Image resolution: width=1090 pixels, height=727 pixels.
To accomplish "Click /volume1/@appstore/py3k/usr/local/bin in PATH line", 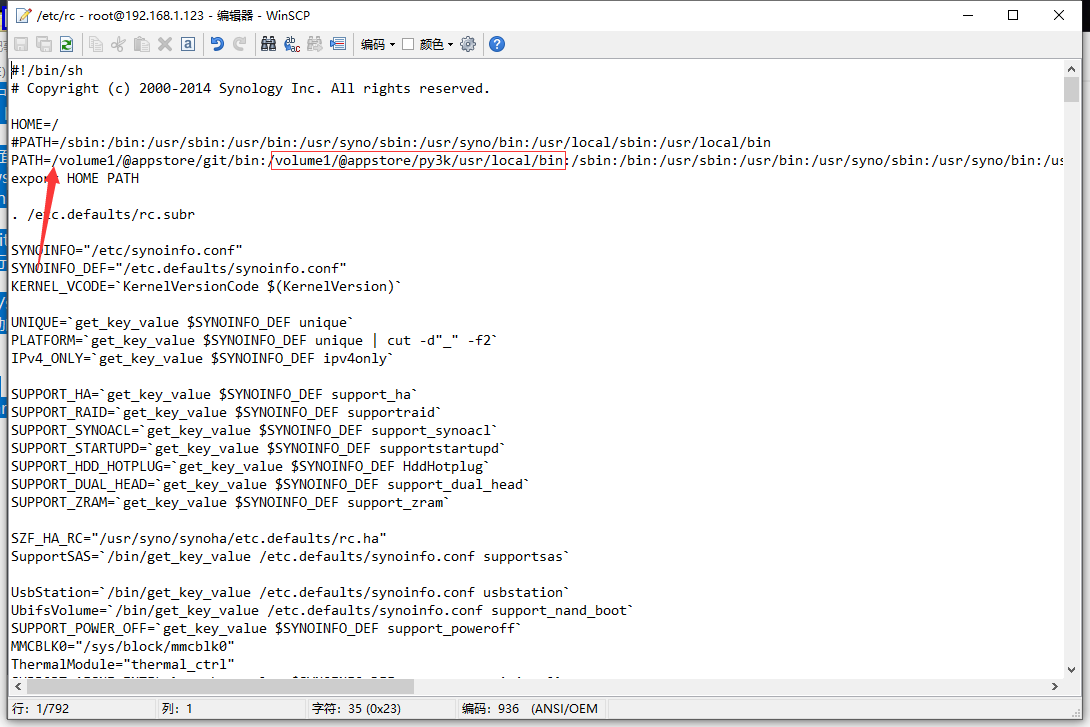I will [418, 161].
